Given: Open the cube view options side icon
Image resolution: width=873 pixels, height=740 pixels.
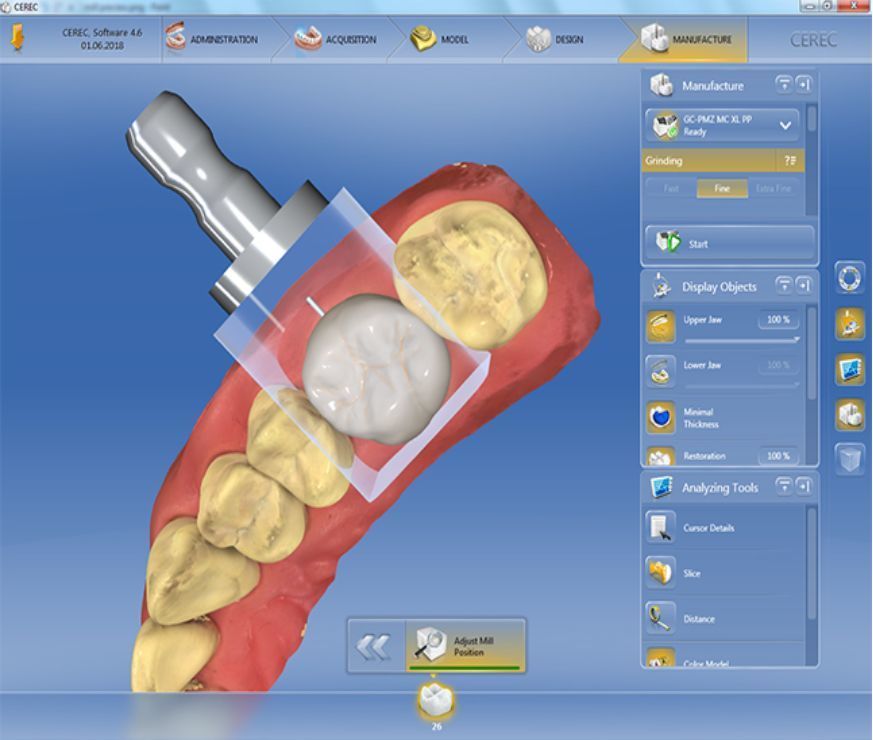Looking at the screenshot, I should pyautogui.click(x=850, y=460).
